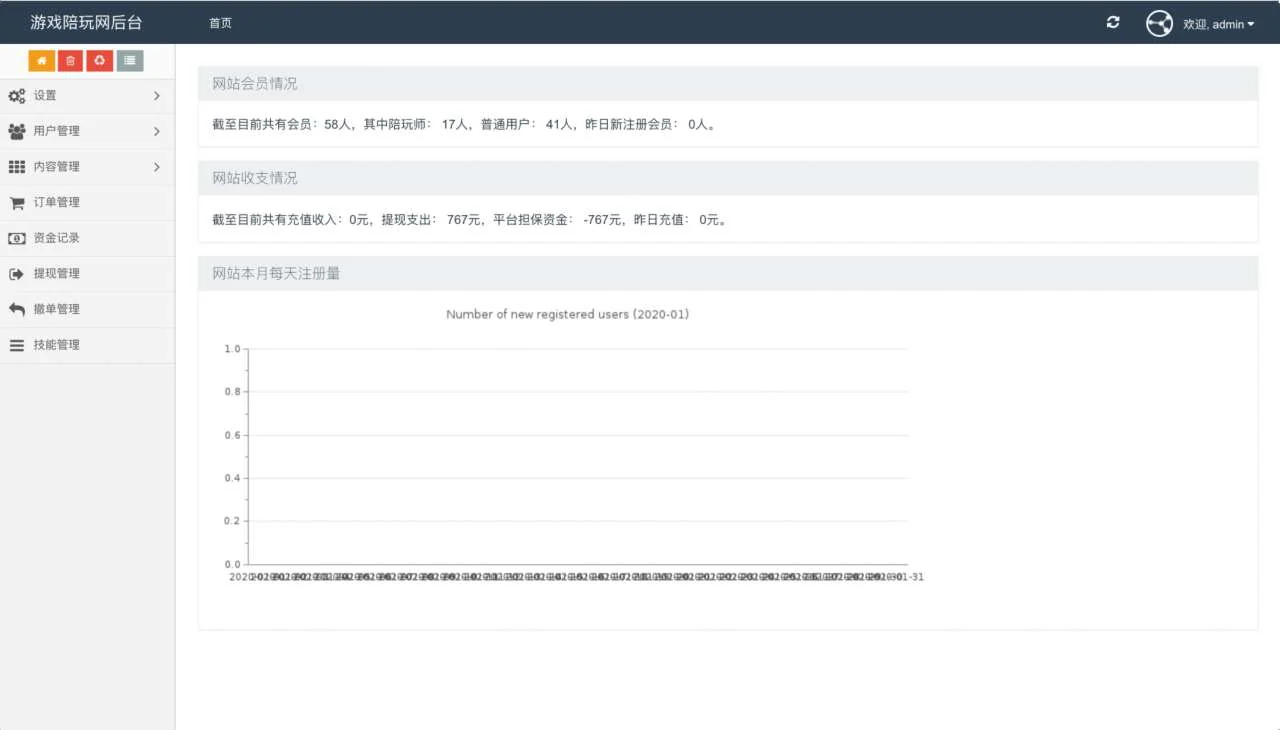The image size is (1280, 730).
Task: Click the admin avatar icon
Action: (x=1159, y=23)
